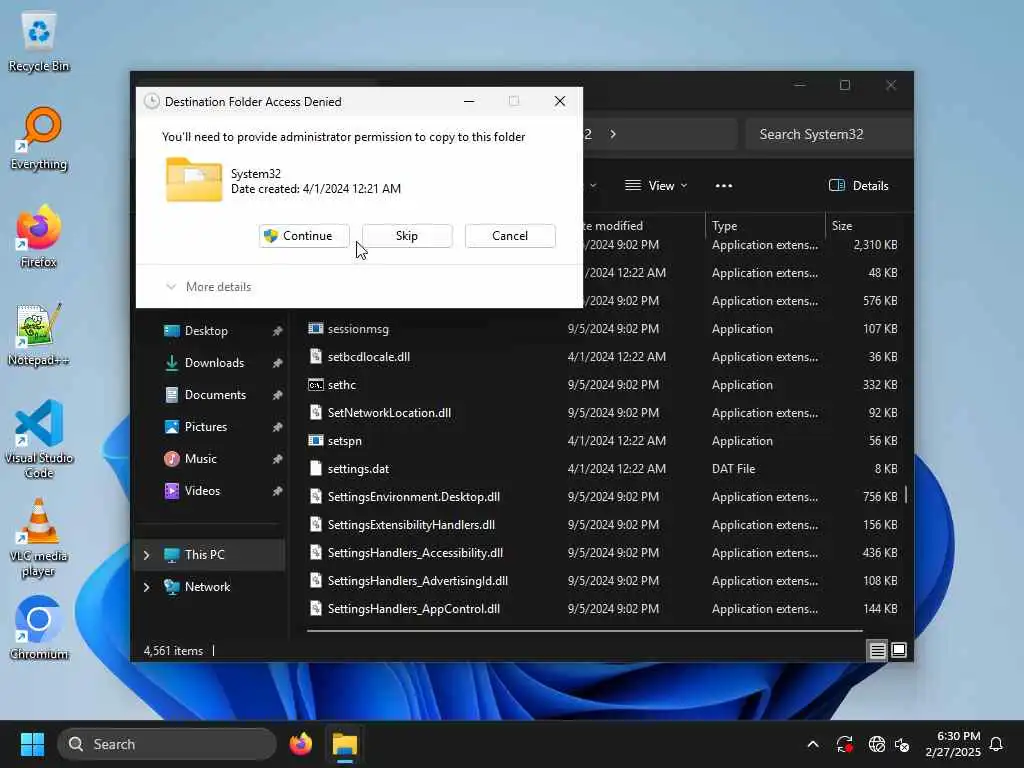Select the sethc application file
Image resolution: width=1024 pixels, height=768 pixels.
[342, 385]
